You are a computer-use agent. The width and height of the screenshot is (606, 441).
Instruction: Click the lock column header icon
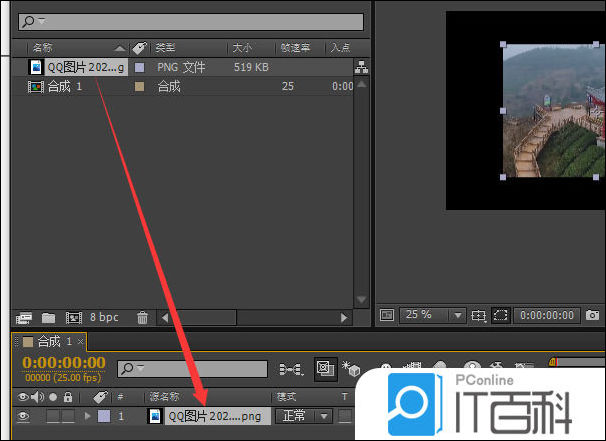coord(68,397)
